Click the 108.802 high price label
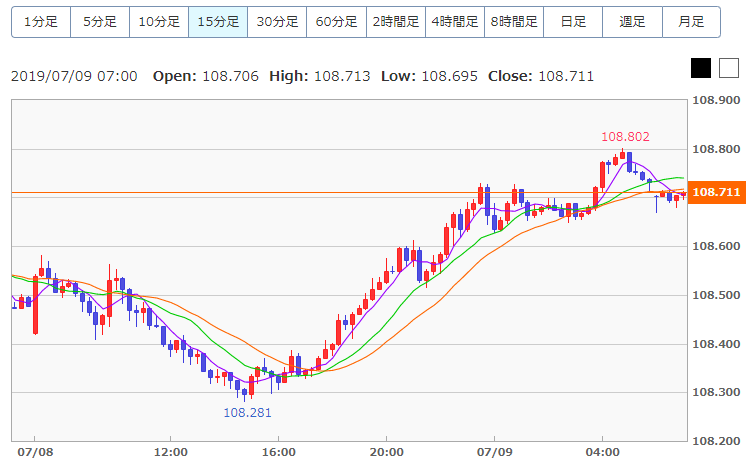The width and height of the screenshot is (752, 465). pos(625,137)
